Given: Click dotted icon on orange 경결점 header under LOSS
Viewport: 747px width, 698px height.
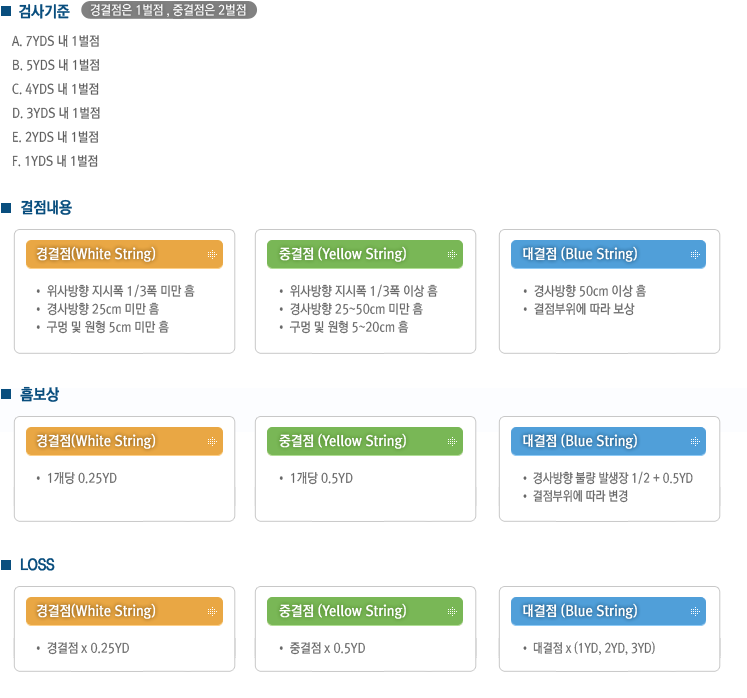Looking at the screenshot, I should click(212, 611).
